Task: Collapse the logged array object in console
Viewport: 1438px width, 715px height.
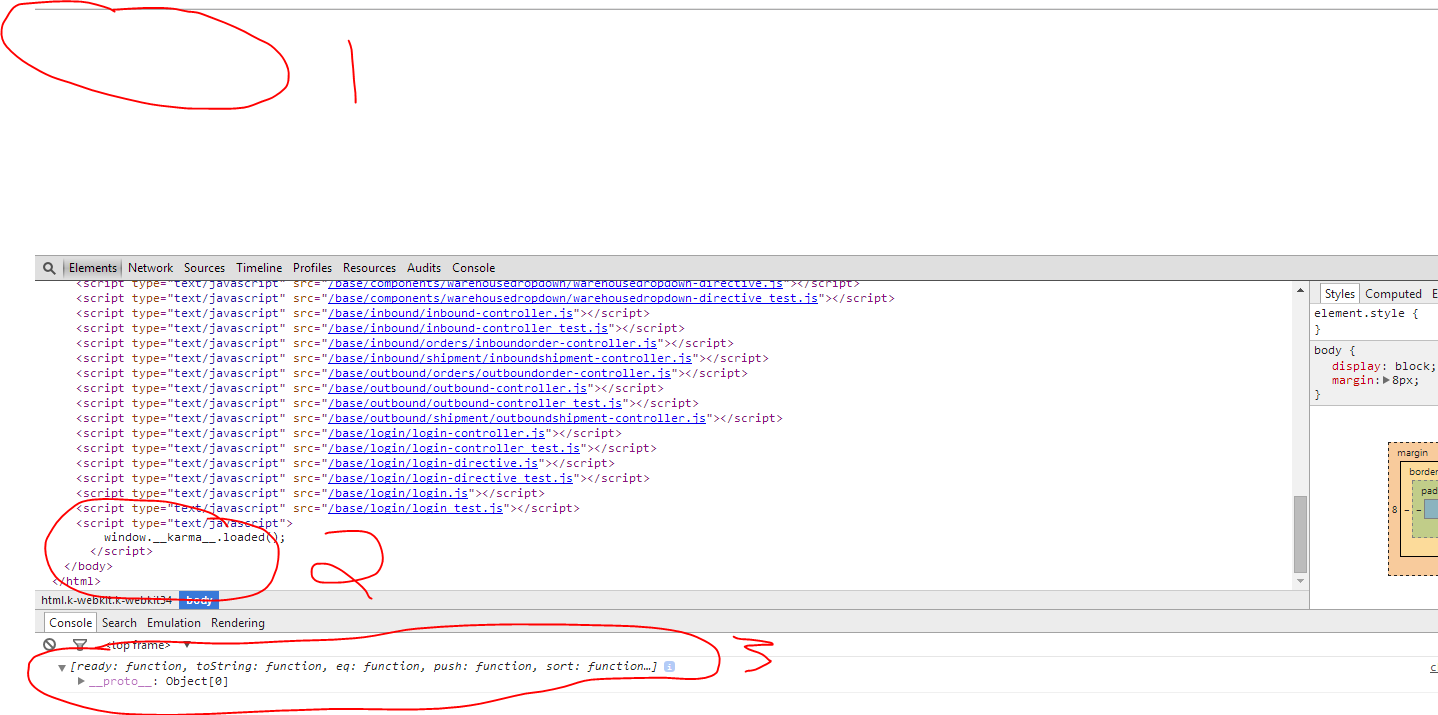Action: [62, 667]
